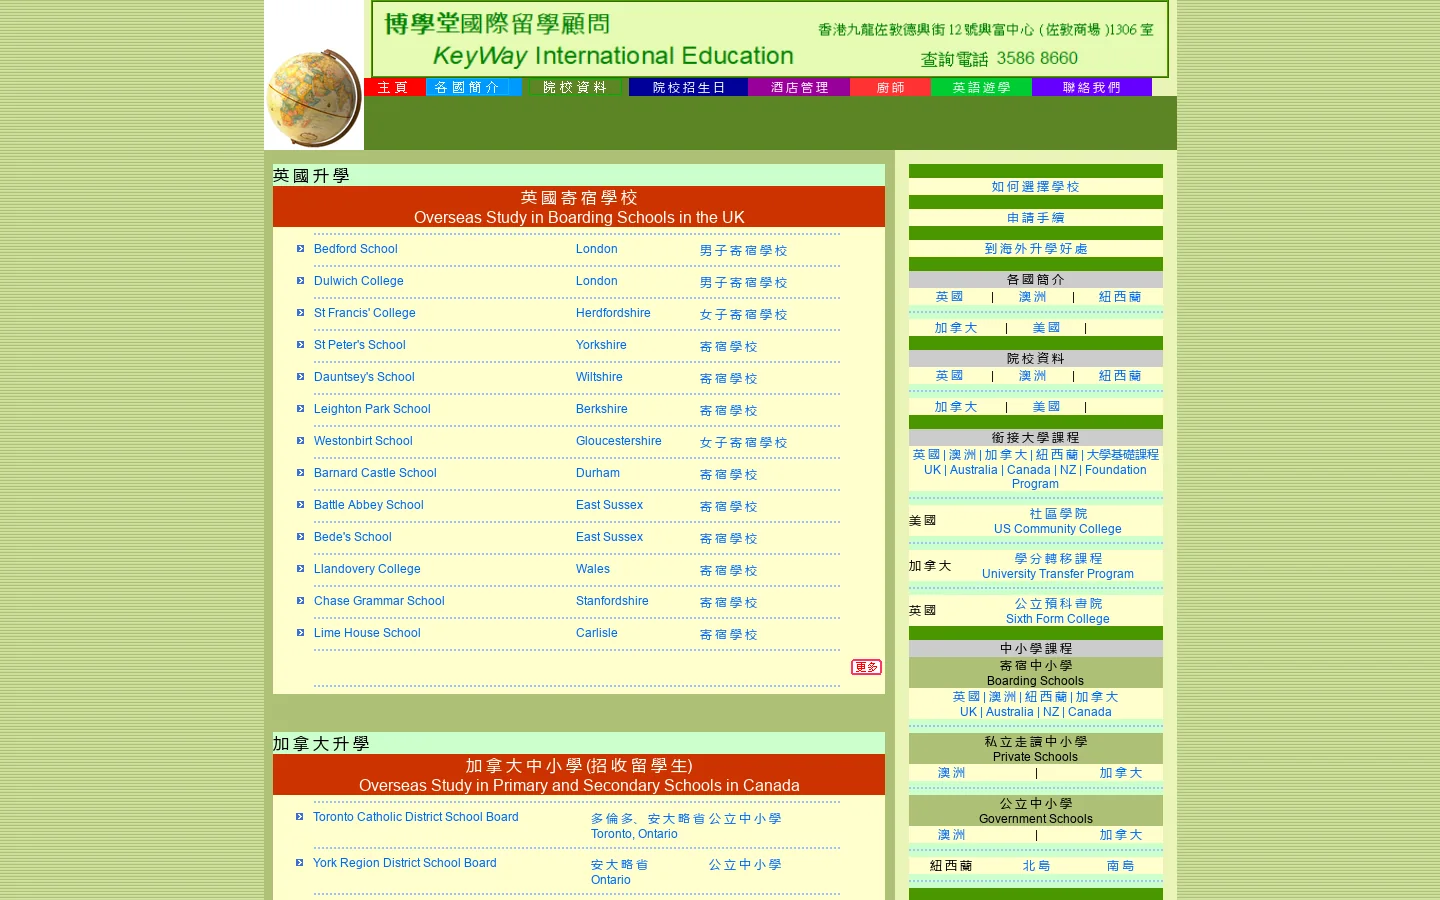Open US Community College link
Image resolution: width=1440 pixels, height=900 pixels.
1058,529
